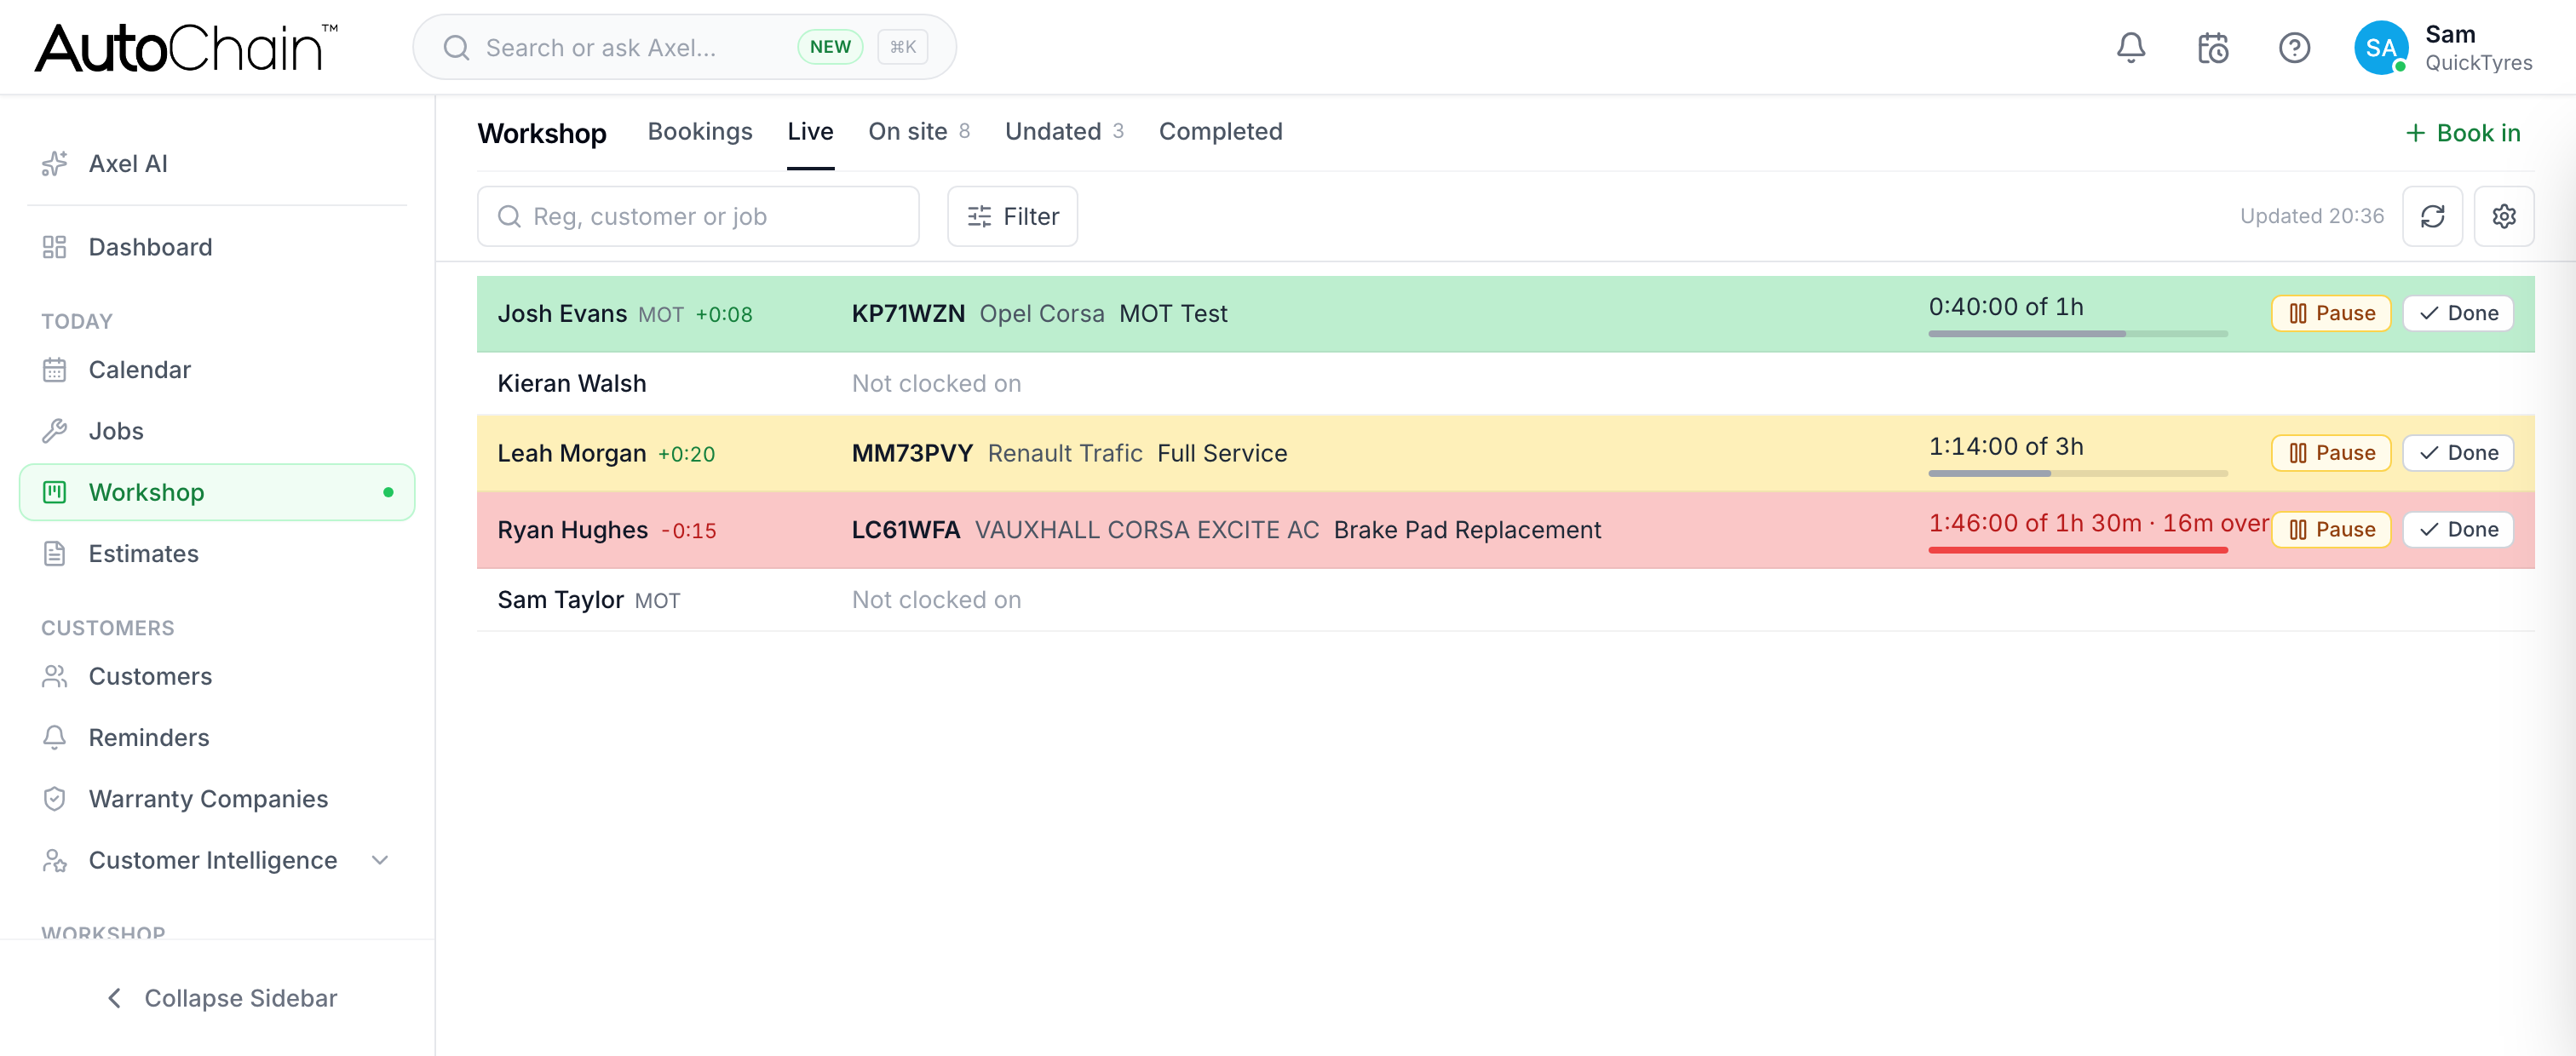Open Warranty Companies in sidebar
Image resolution: width=2576 pixels, height=1056 pixels.
pyautogui.click(x=217, y=799)
